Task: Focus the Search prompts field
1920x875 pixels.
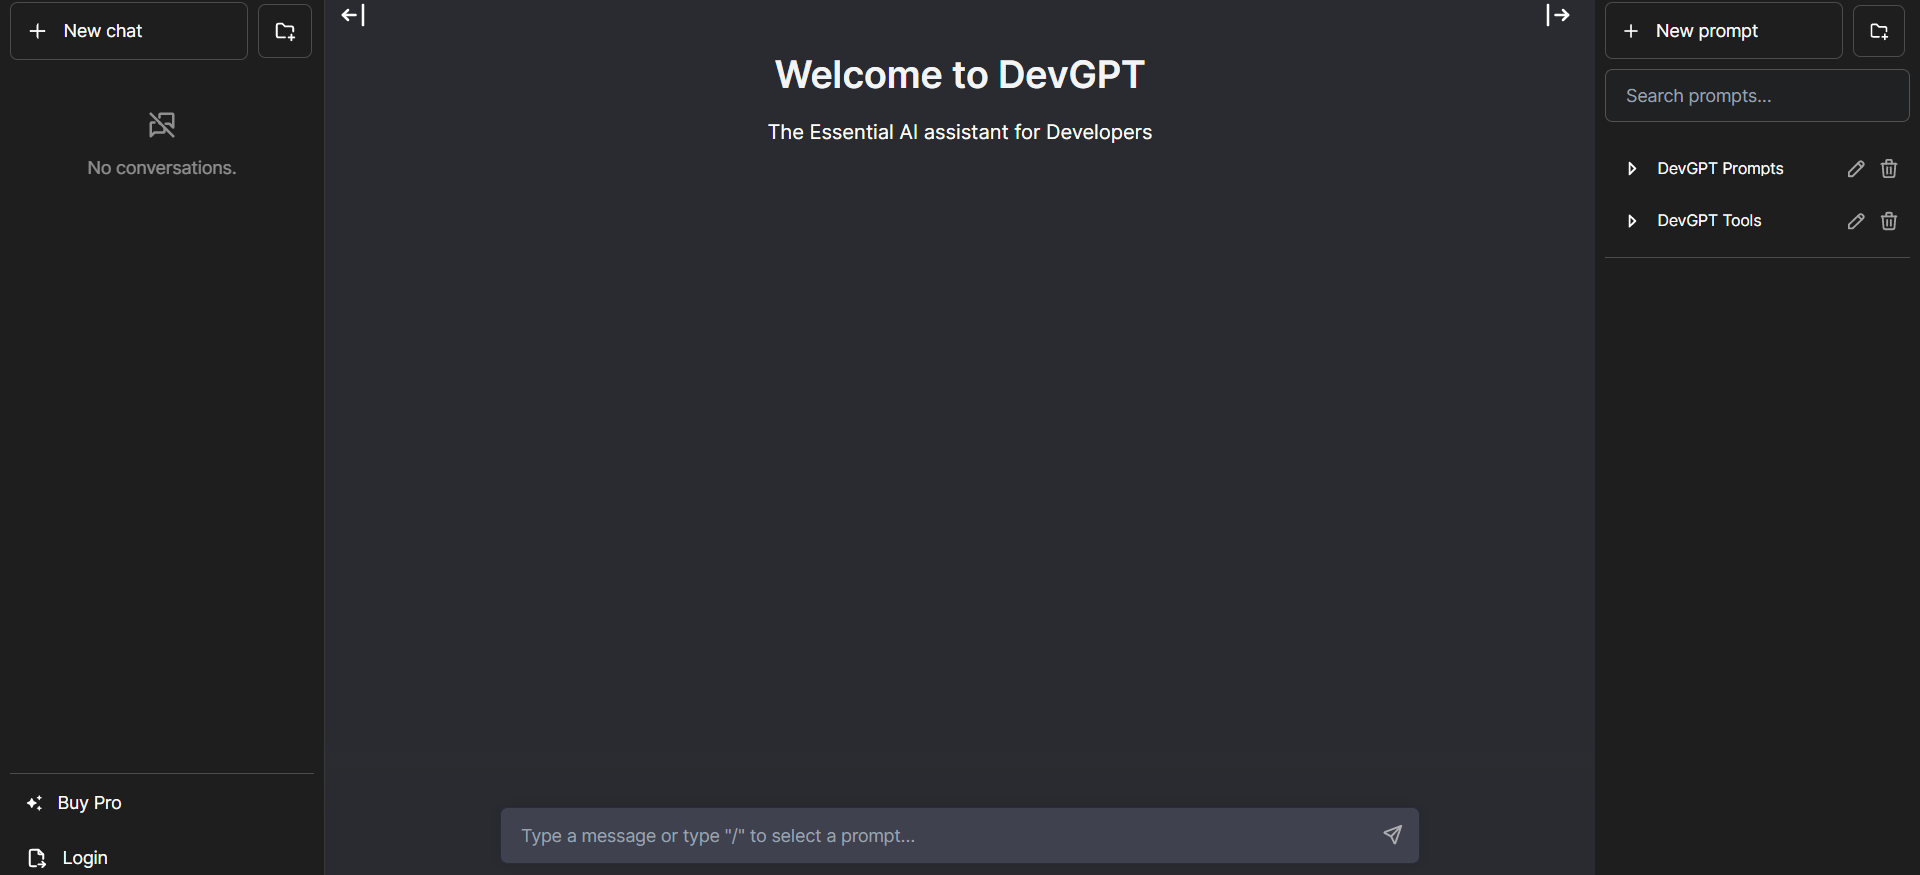Action: (1757, 96)
